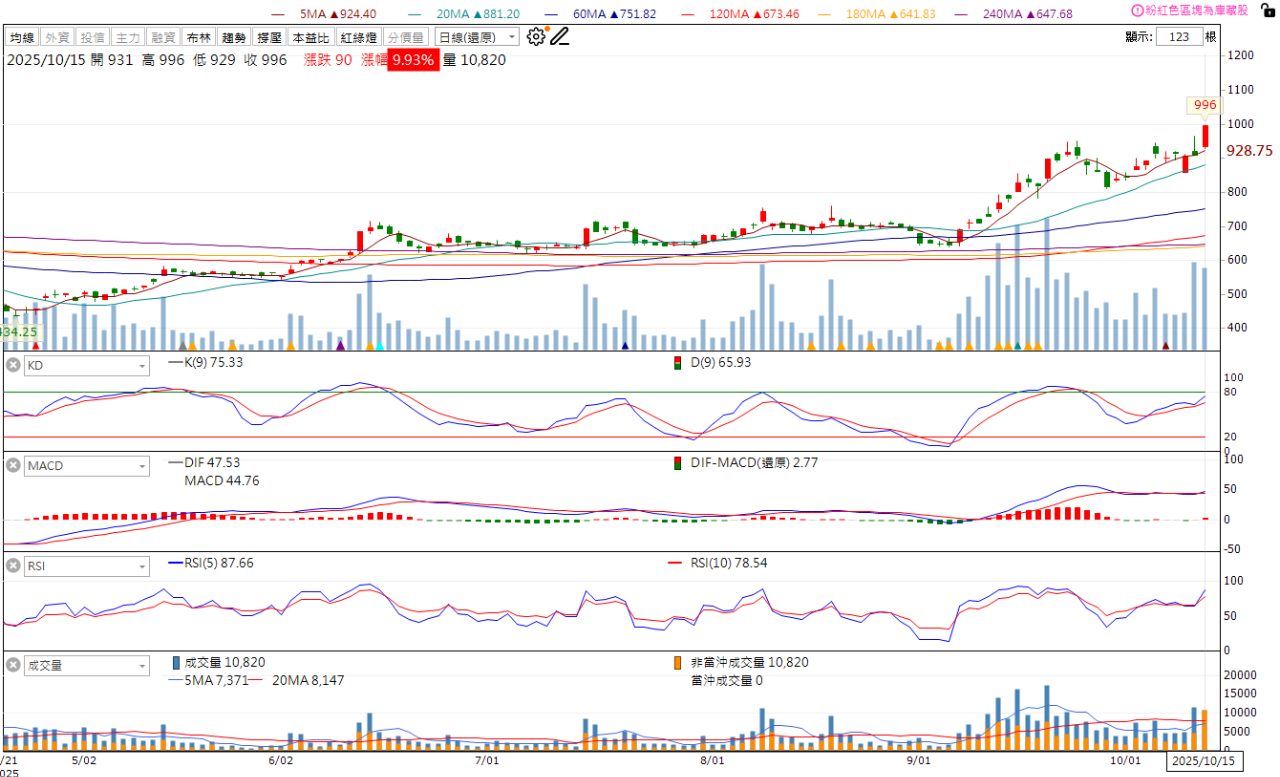Close the RSI indicator panel

13,566
